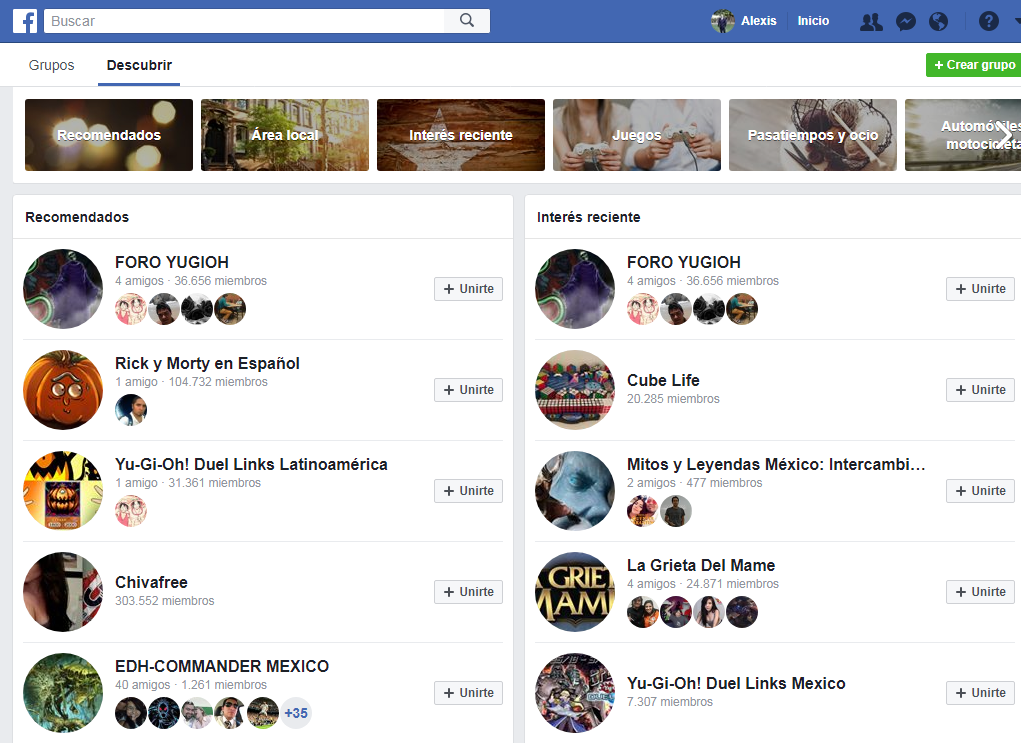Join Yu-Gi-Oh! Duel Links Mexico group
Viewport: 1021px width, 743px height.
980,692
